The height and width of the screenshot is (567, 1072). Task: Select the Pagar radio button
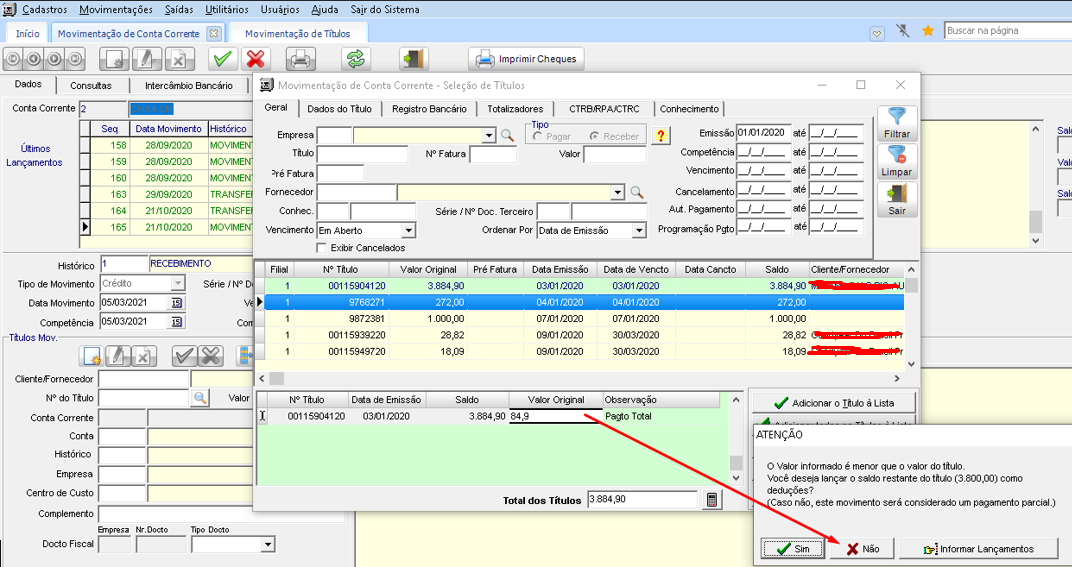538,136
